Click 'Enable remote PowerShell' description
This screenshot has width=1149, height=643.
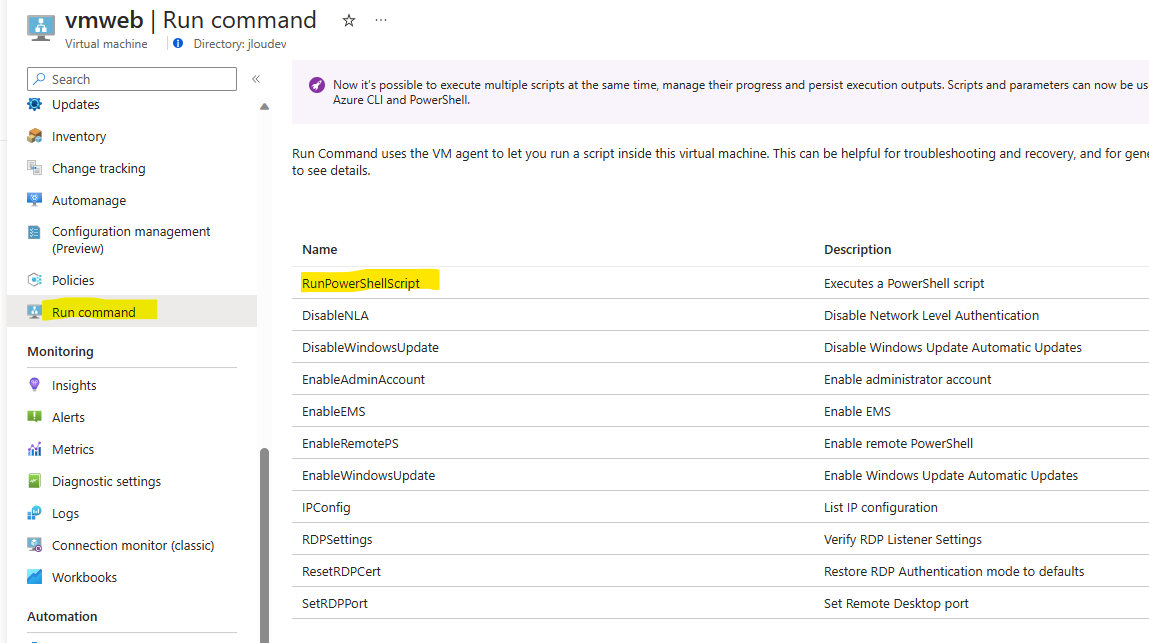click(x=898, y=444)
